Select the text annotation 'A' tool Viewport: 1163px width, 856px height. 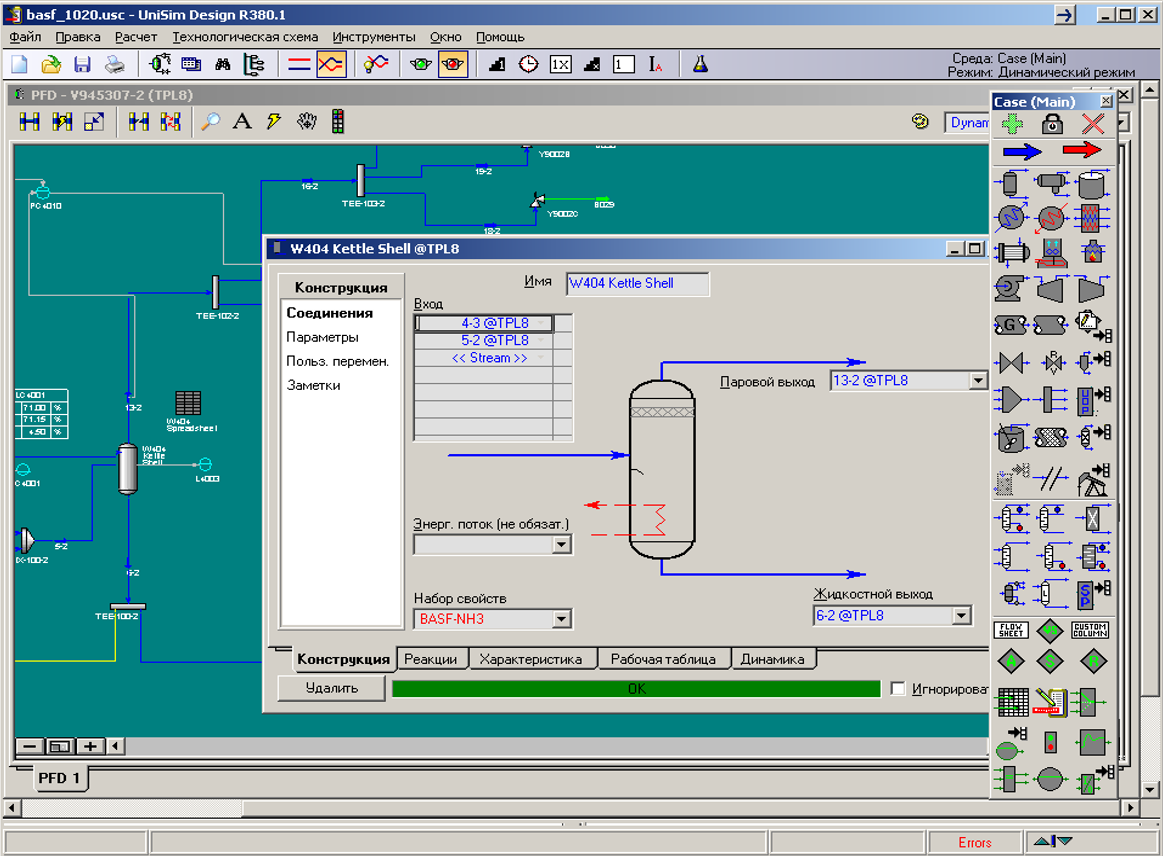(x=242, y=122)
